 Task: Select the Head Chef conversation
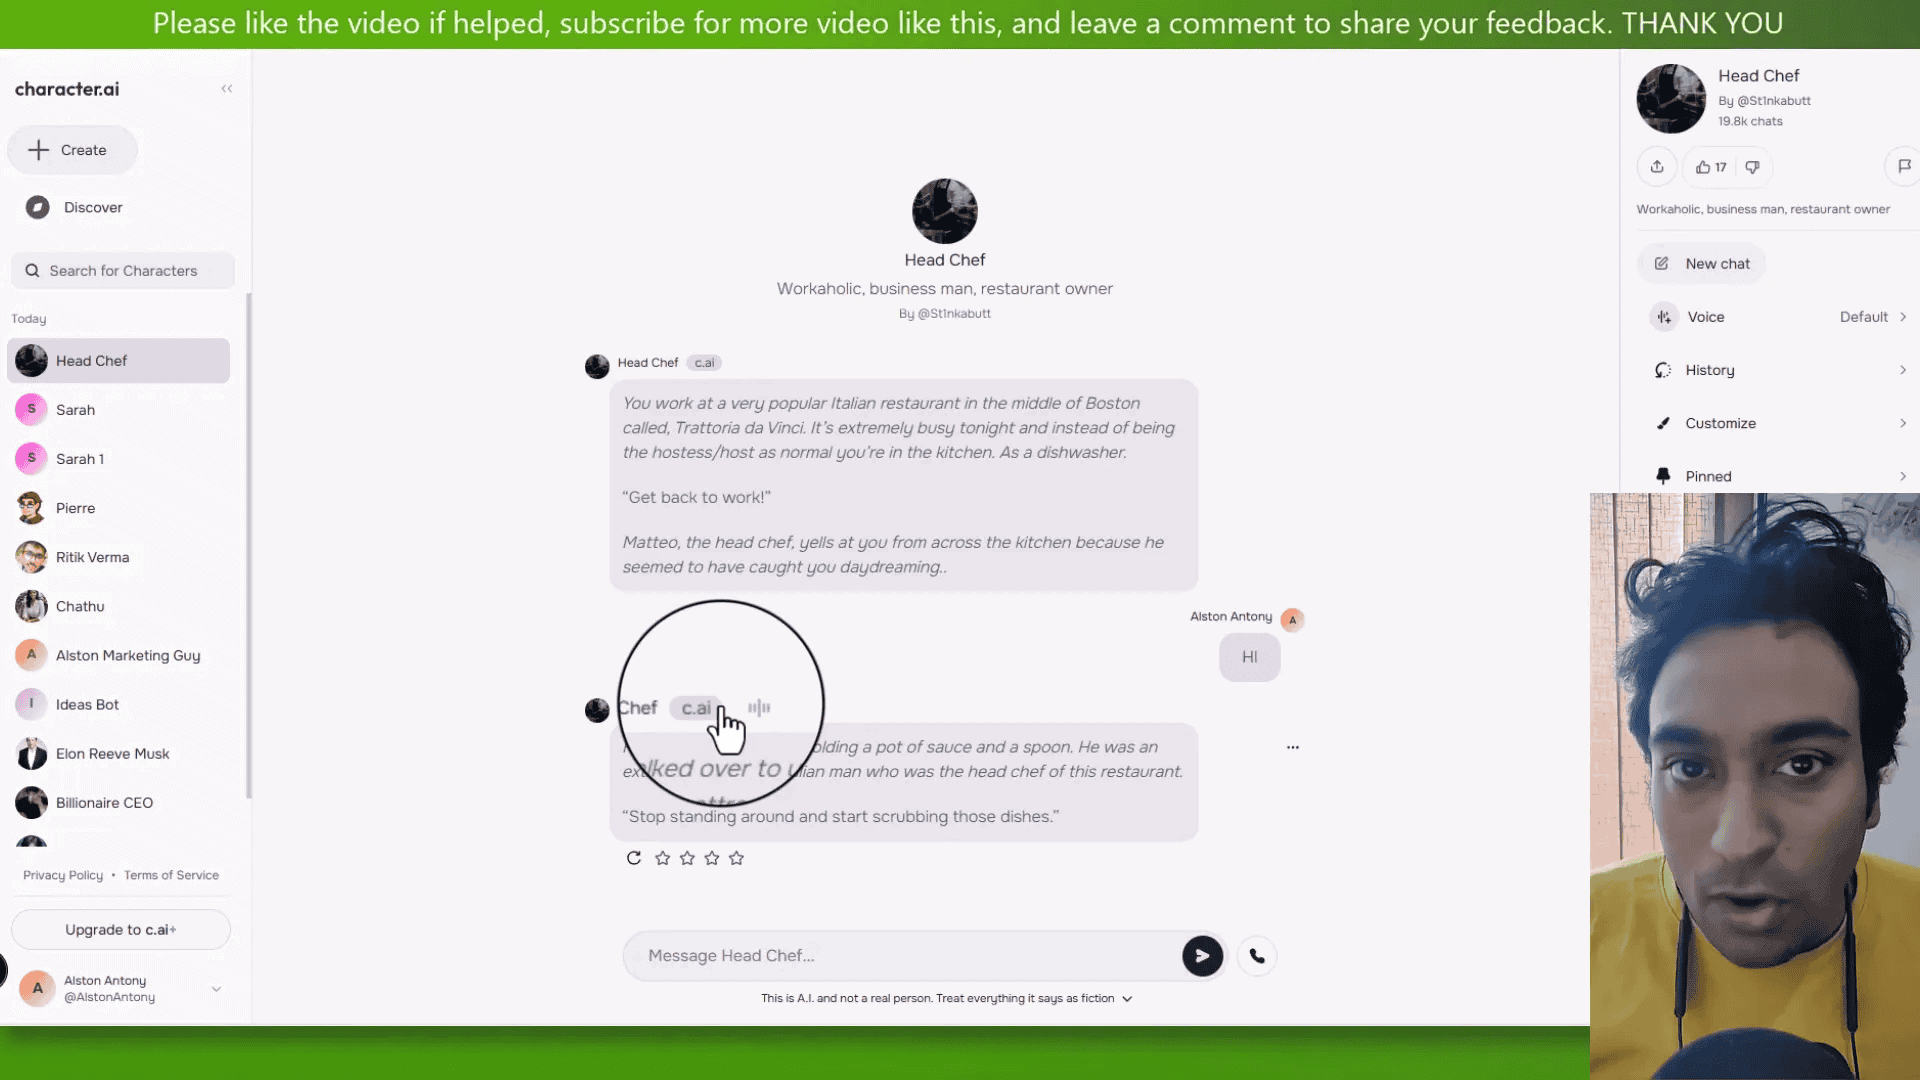pos(119,360)
